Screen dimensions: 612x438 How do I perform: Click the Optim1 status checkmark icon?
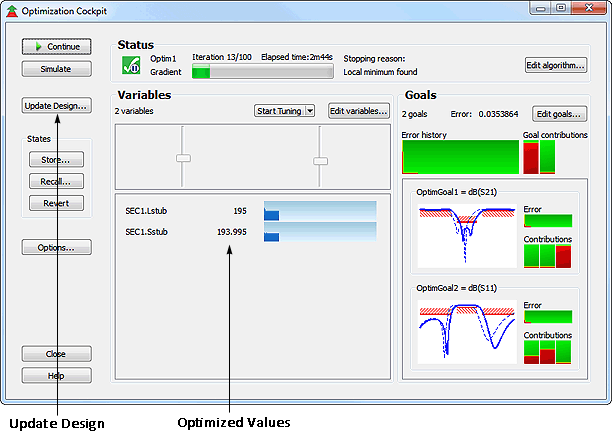(130, 65)
